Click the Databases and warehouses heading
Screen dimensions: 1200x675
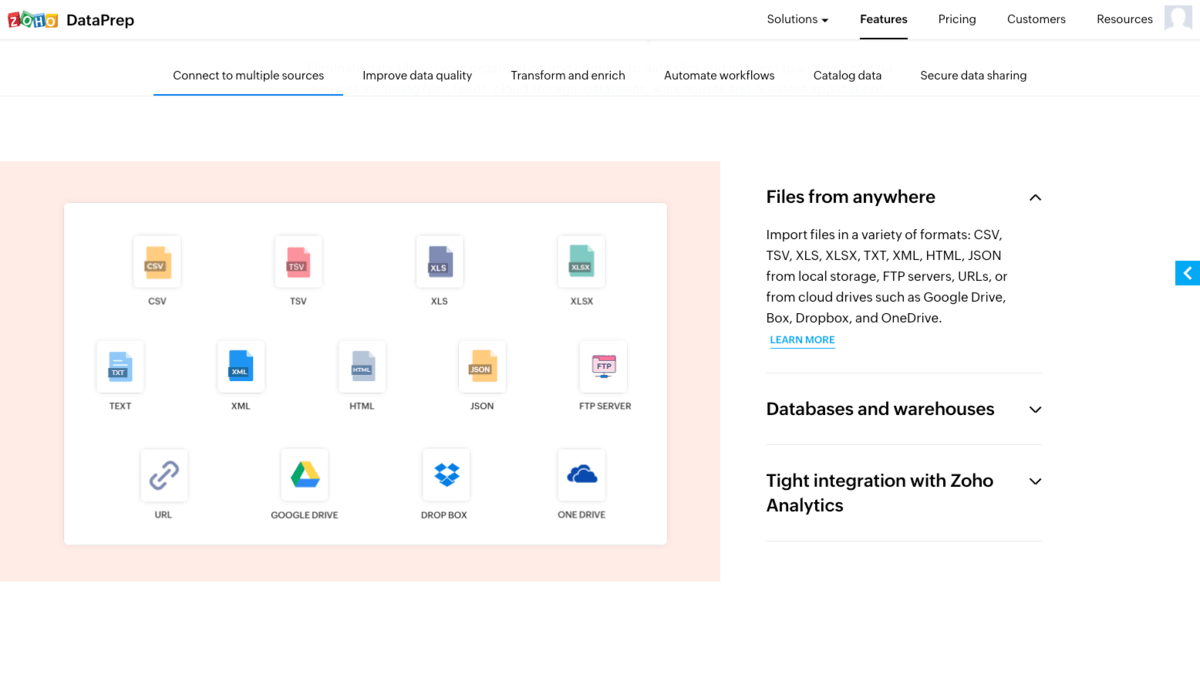coord(880,409)
